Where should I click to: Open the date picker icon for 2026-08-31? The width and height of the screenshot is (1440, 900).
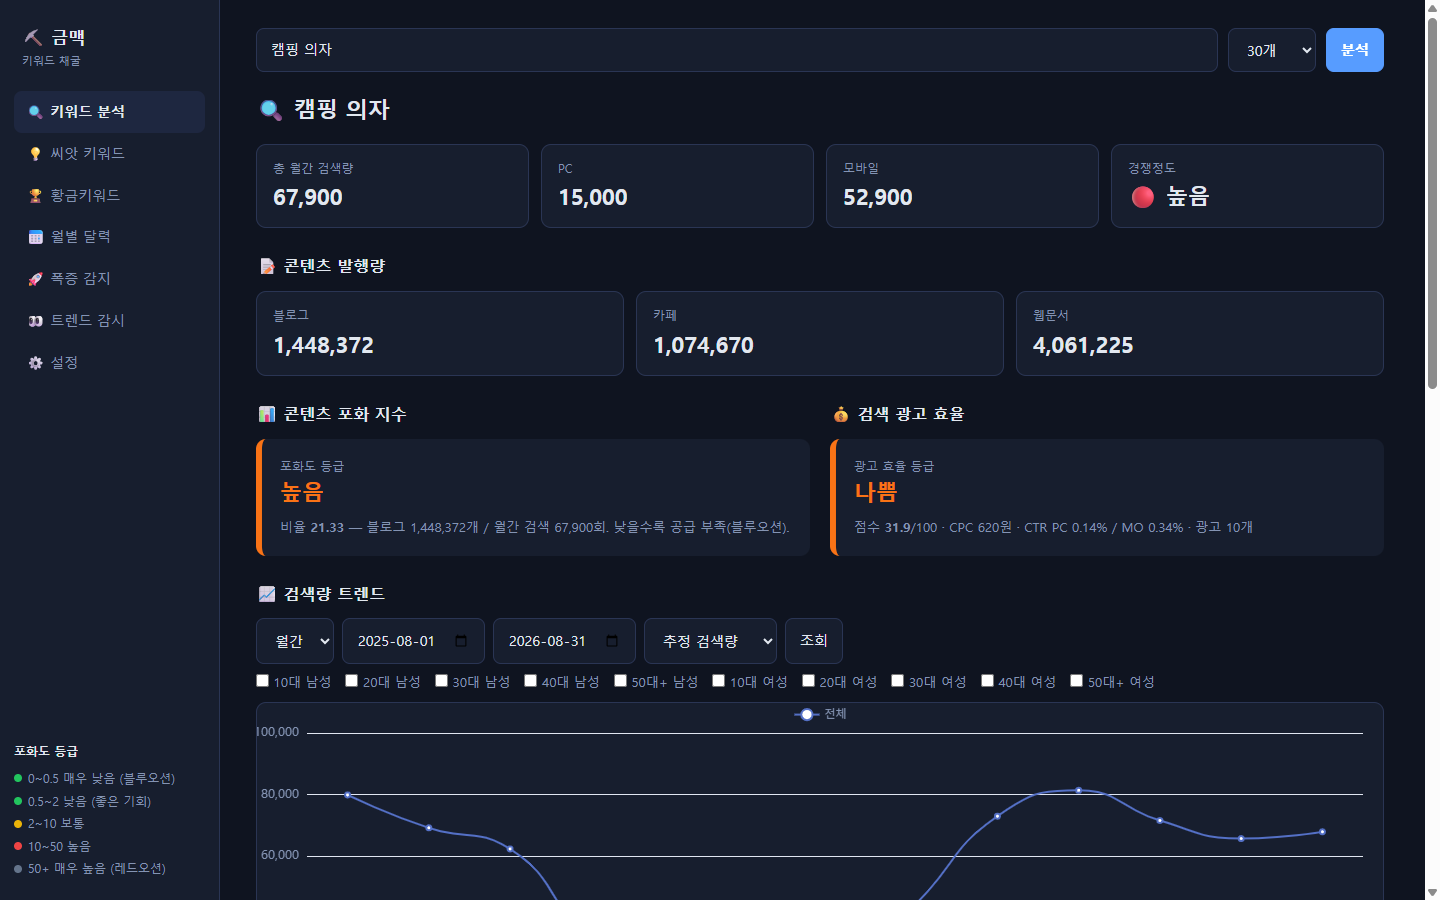click(612, 641)
